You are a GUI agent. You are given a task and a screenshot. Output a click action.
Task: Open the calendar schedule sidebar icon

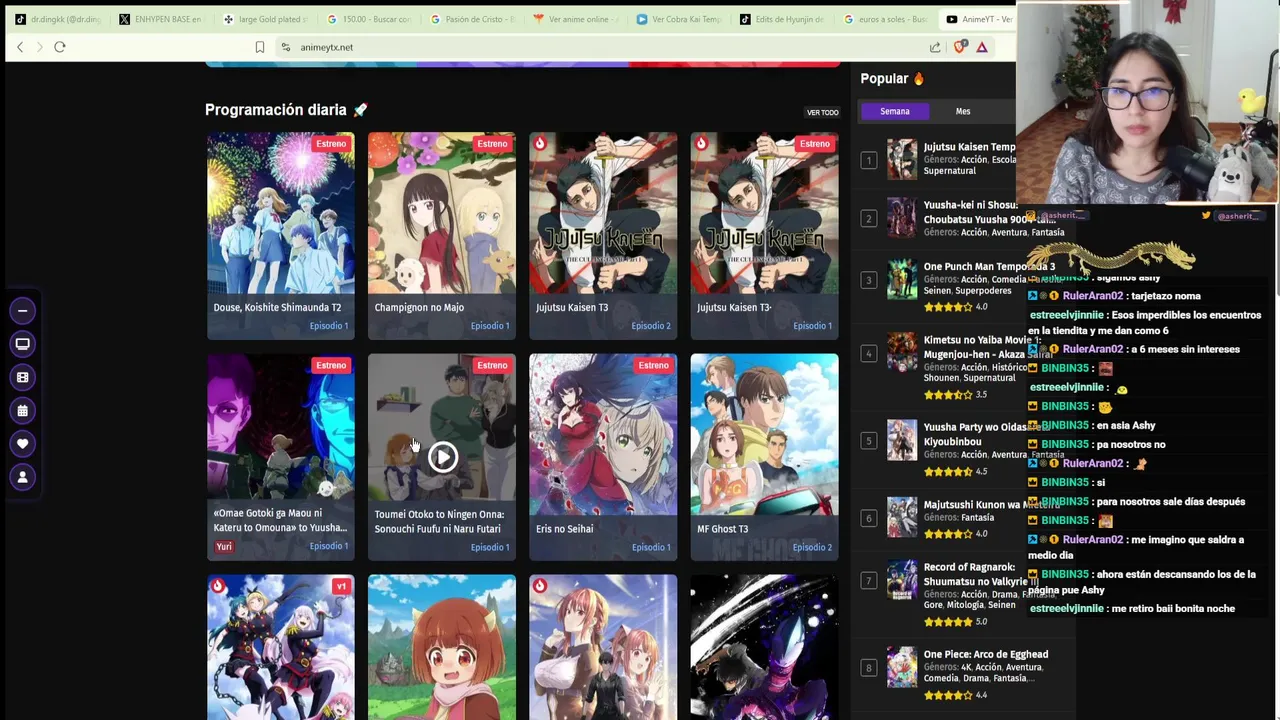pyautogui.click(x=22, y=410)
